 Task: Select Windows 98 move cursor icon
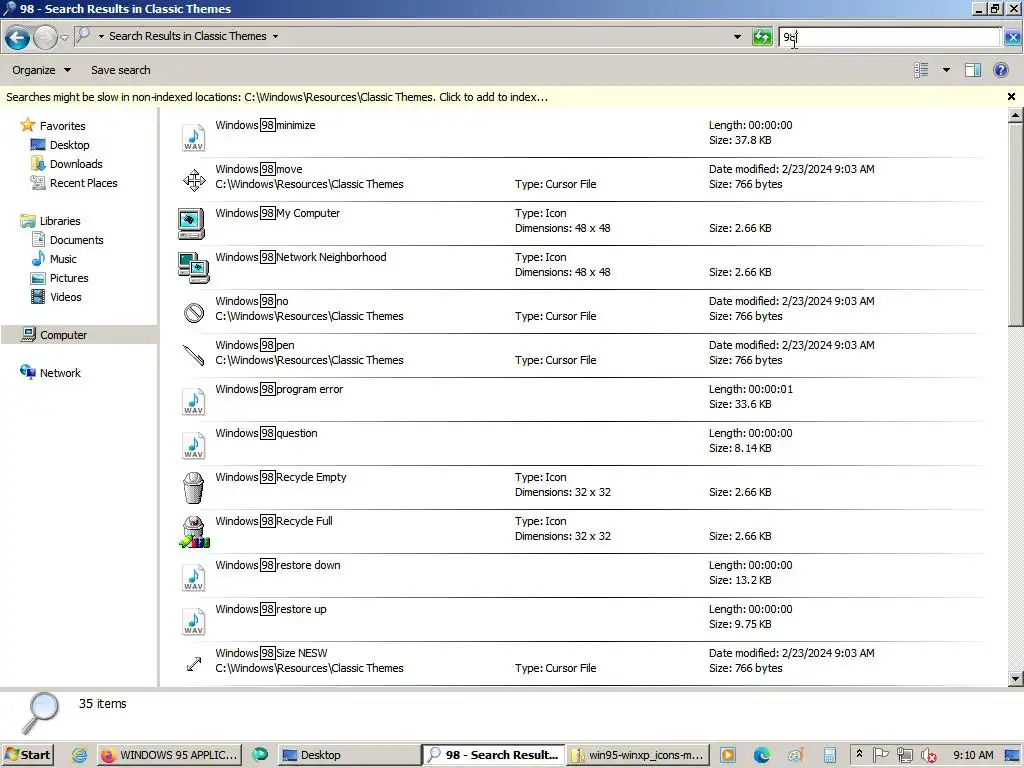194,180
